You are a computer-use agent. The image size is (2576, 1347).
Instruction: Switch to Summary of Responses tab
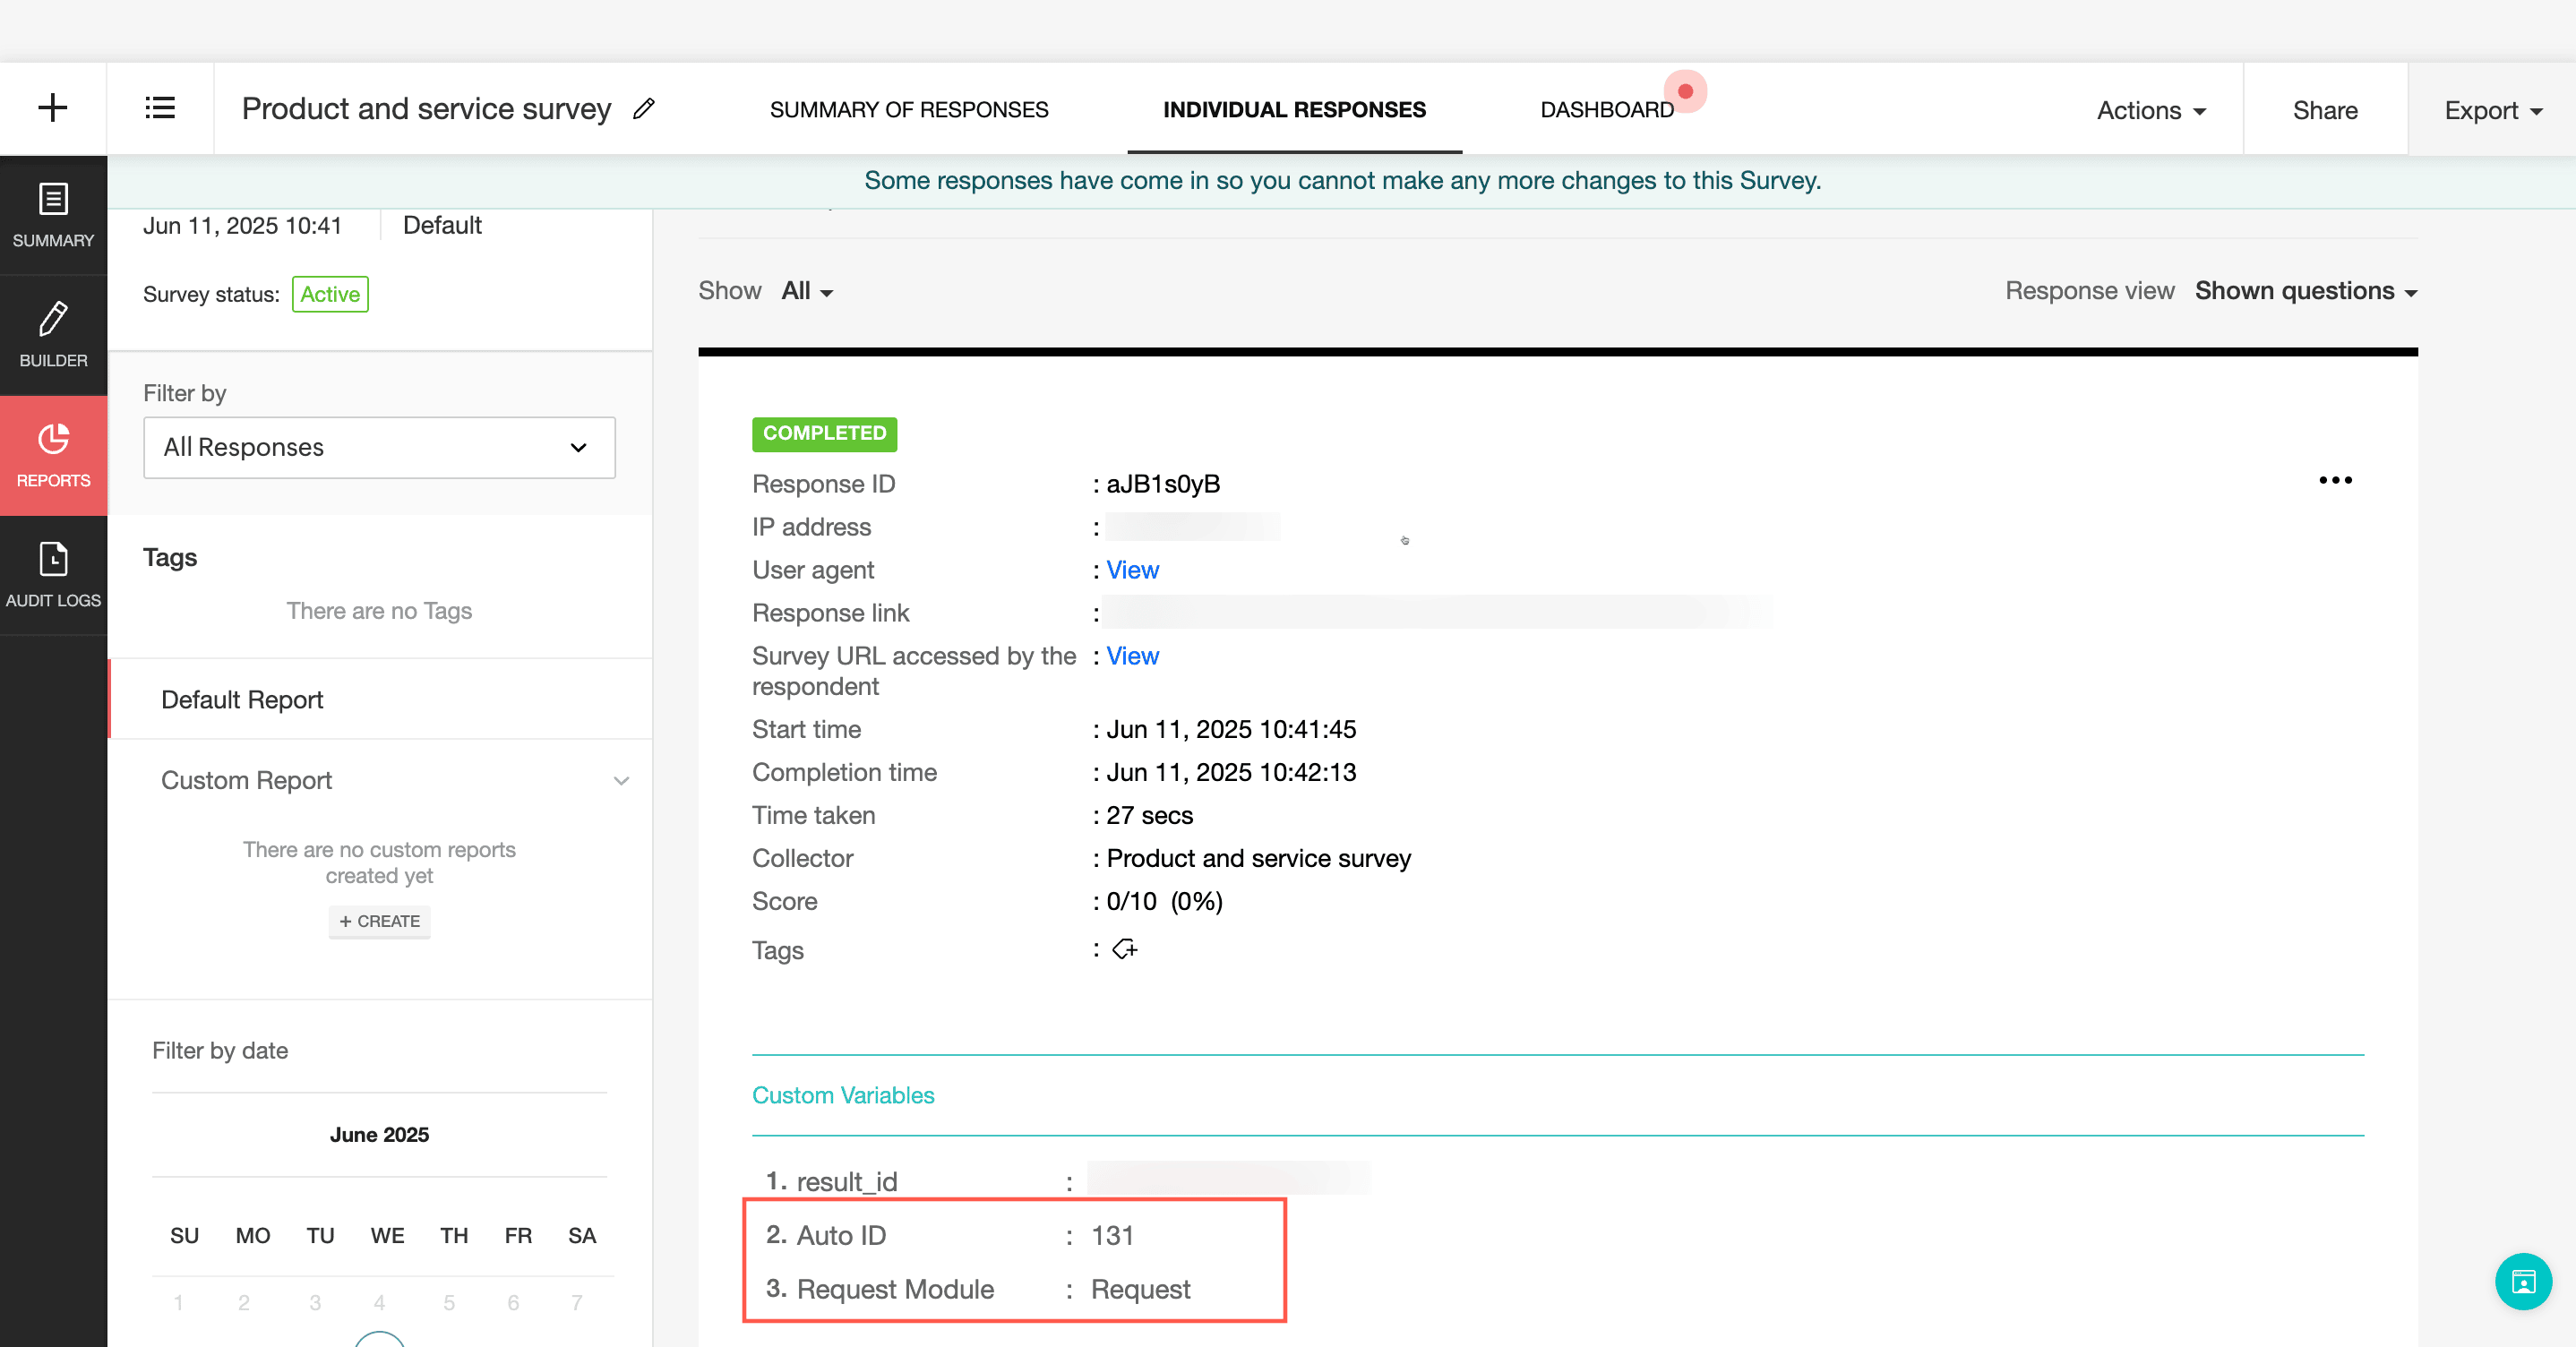point(908,109)
